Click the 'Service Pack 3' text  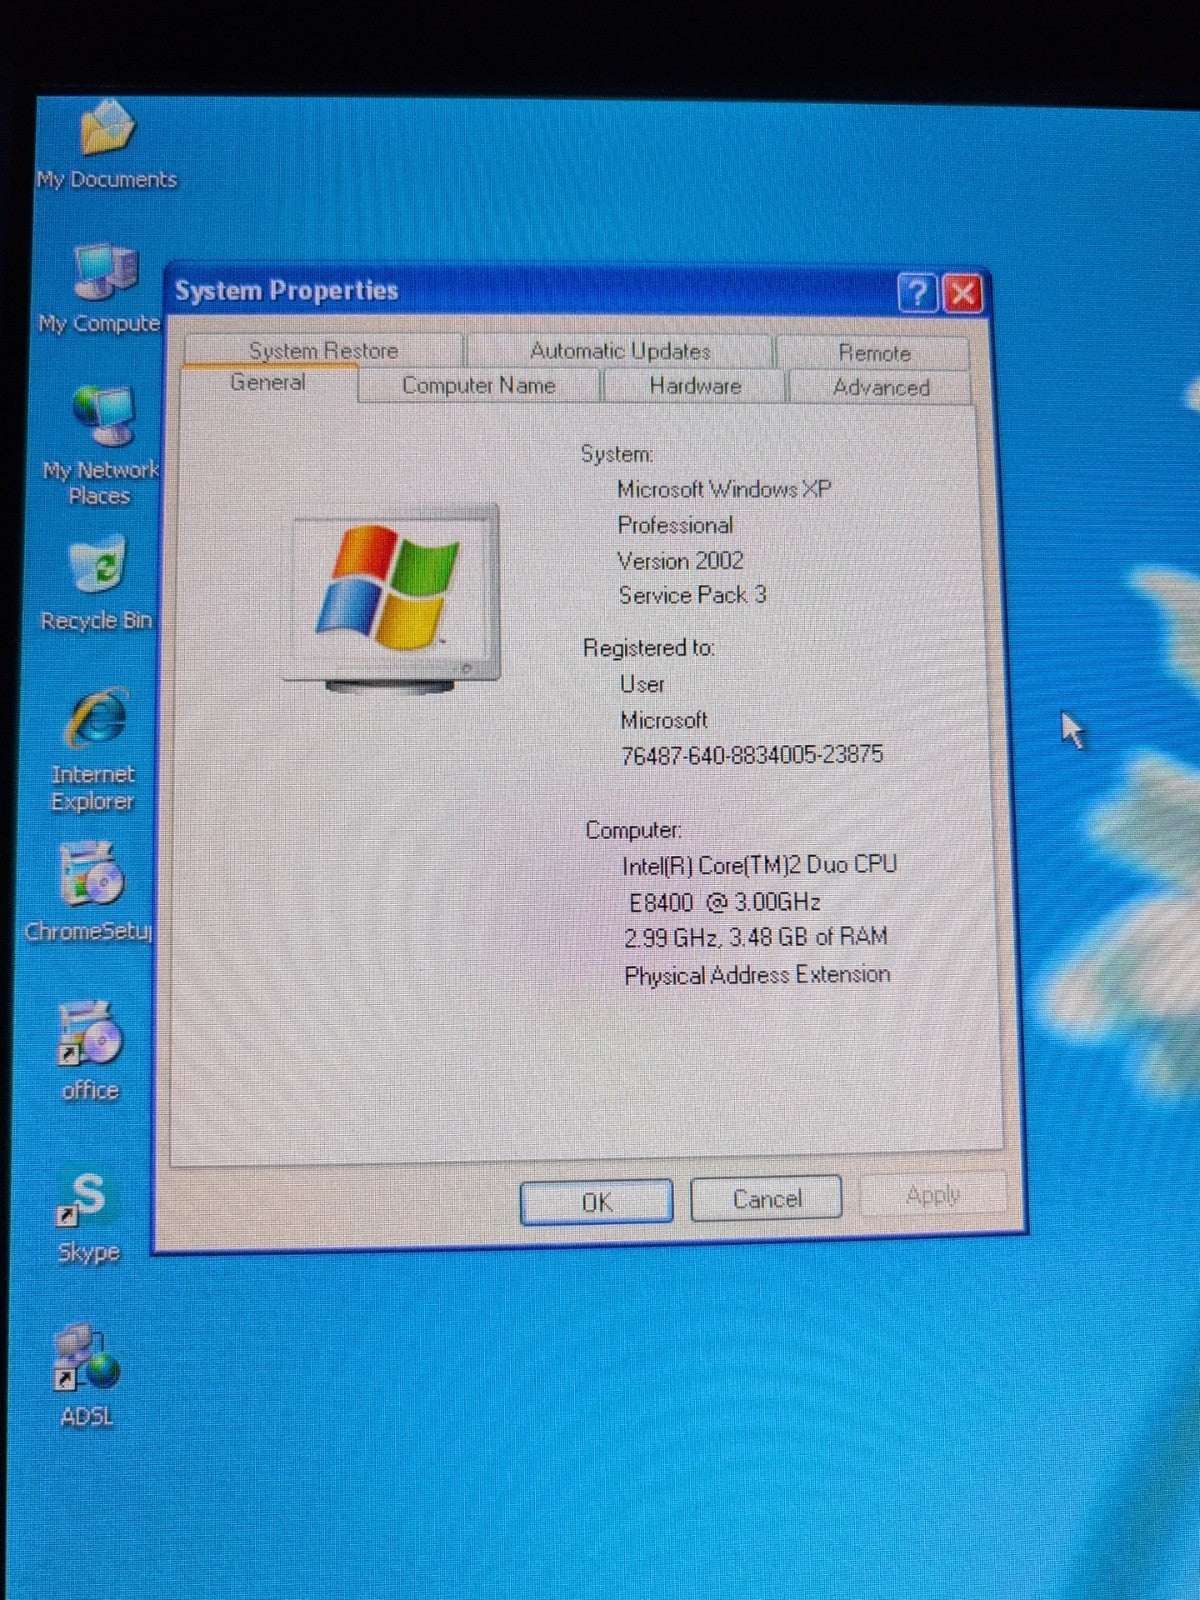(693, 595)
